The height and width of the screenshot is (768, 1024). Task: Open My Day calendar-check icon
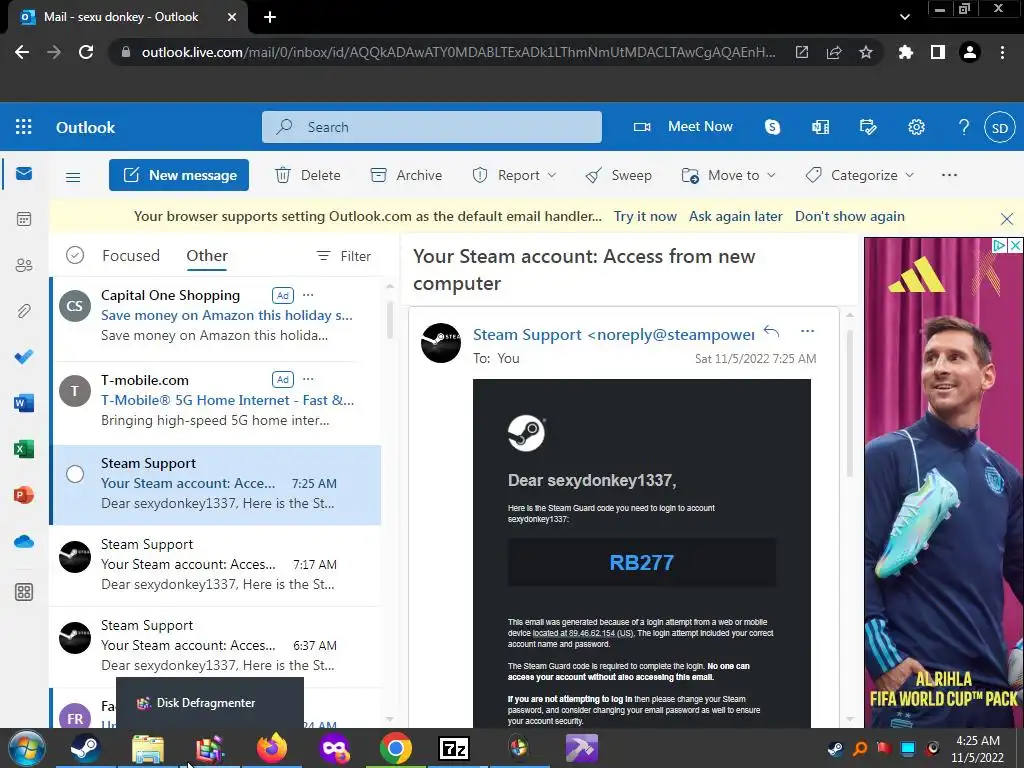[868, 127]
